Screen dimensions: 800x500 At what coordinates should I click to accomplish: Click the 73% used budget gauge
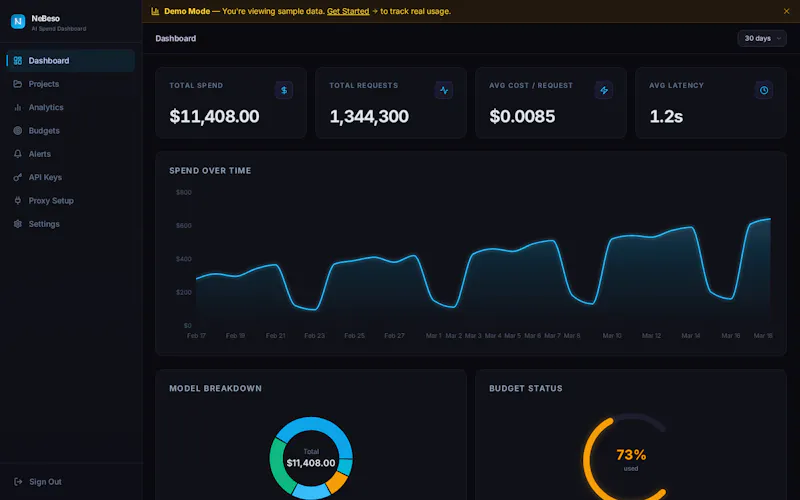(631, 458)
